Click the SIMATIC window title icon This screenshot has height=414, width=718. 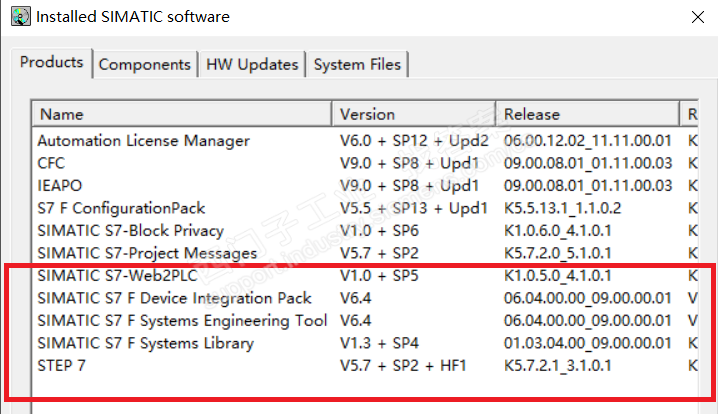click(x=19, y=17)
